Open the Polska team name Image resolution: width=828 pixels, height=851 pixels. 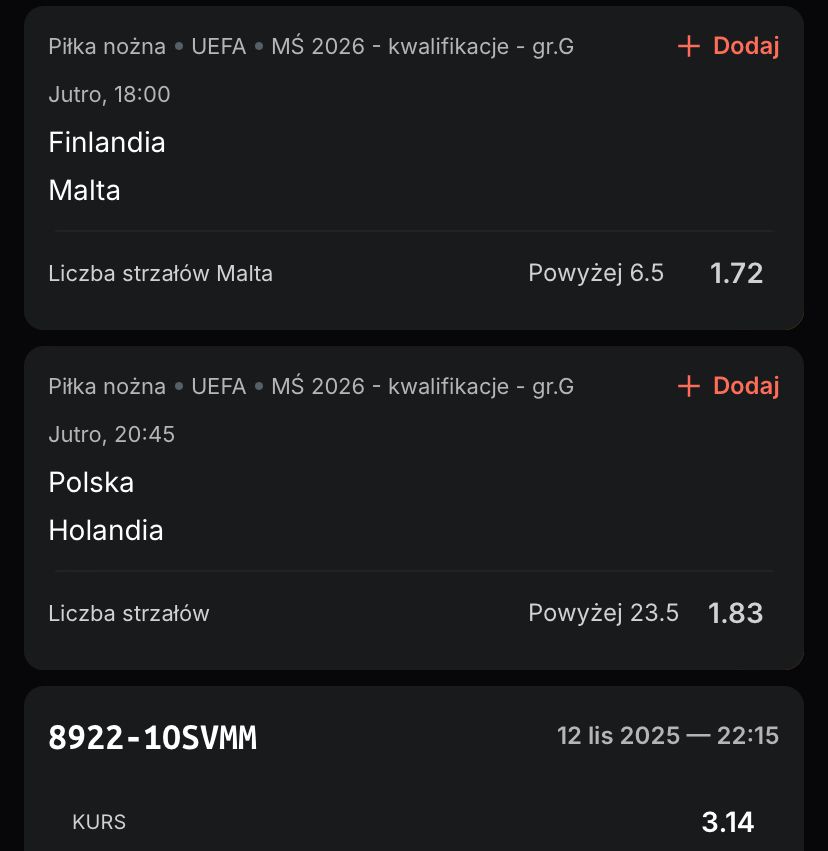(91, 482)
